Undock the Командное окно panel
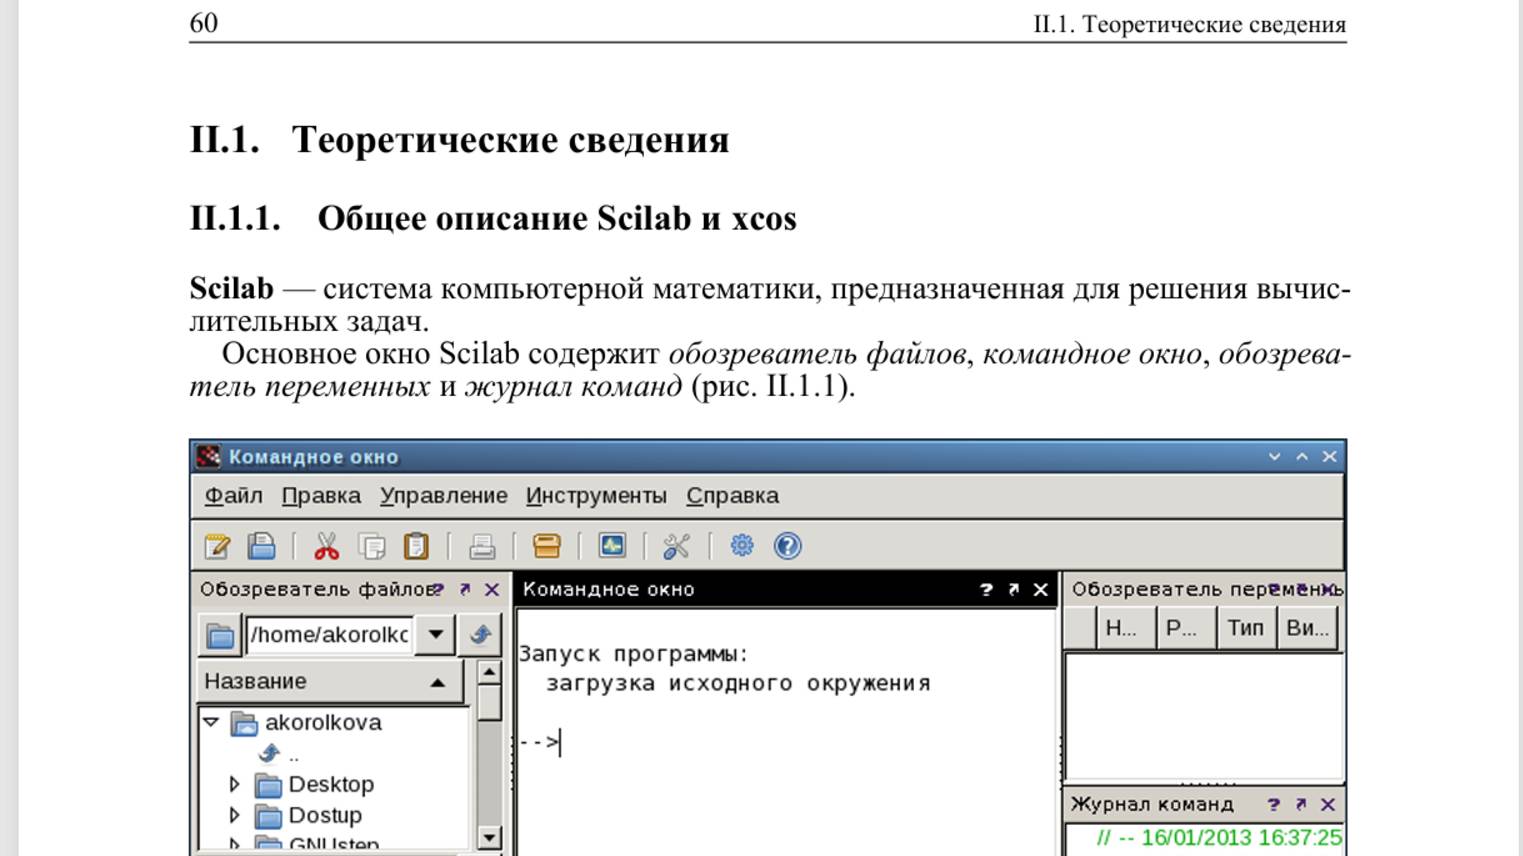Screen dimensions: 1523x856 (1014, 590)
